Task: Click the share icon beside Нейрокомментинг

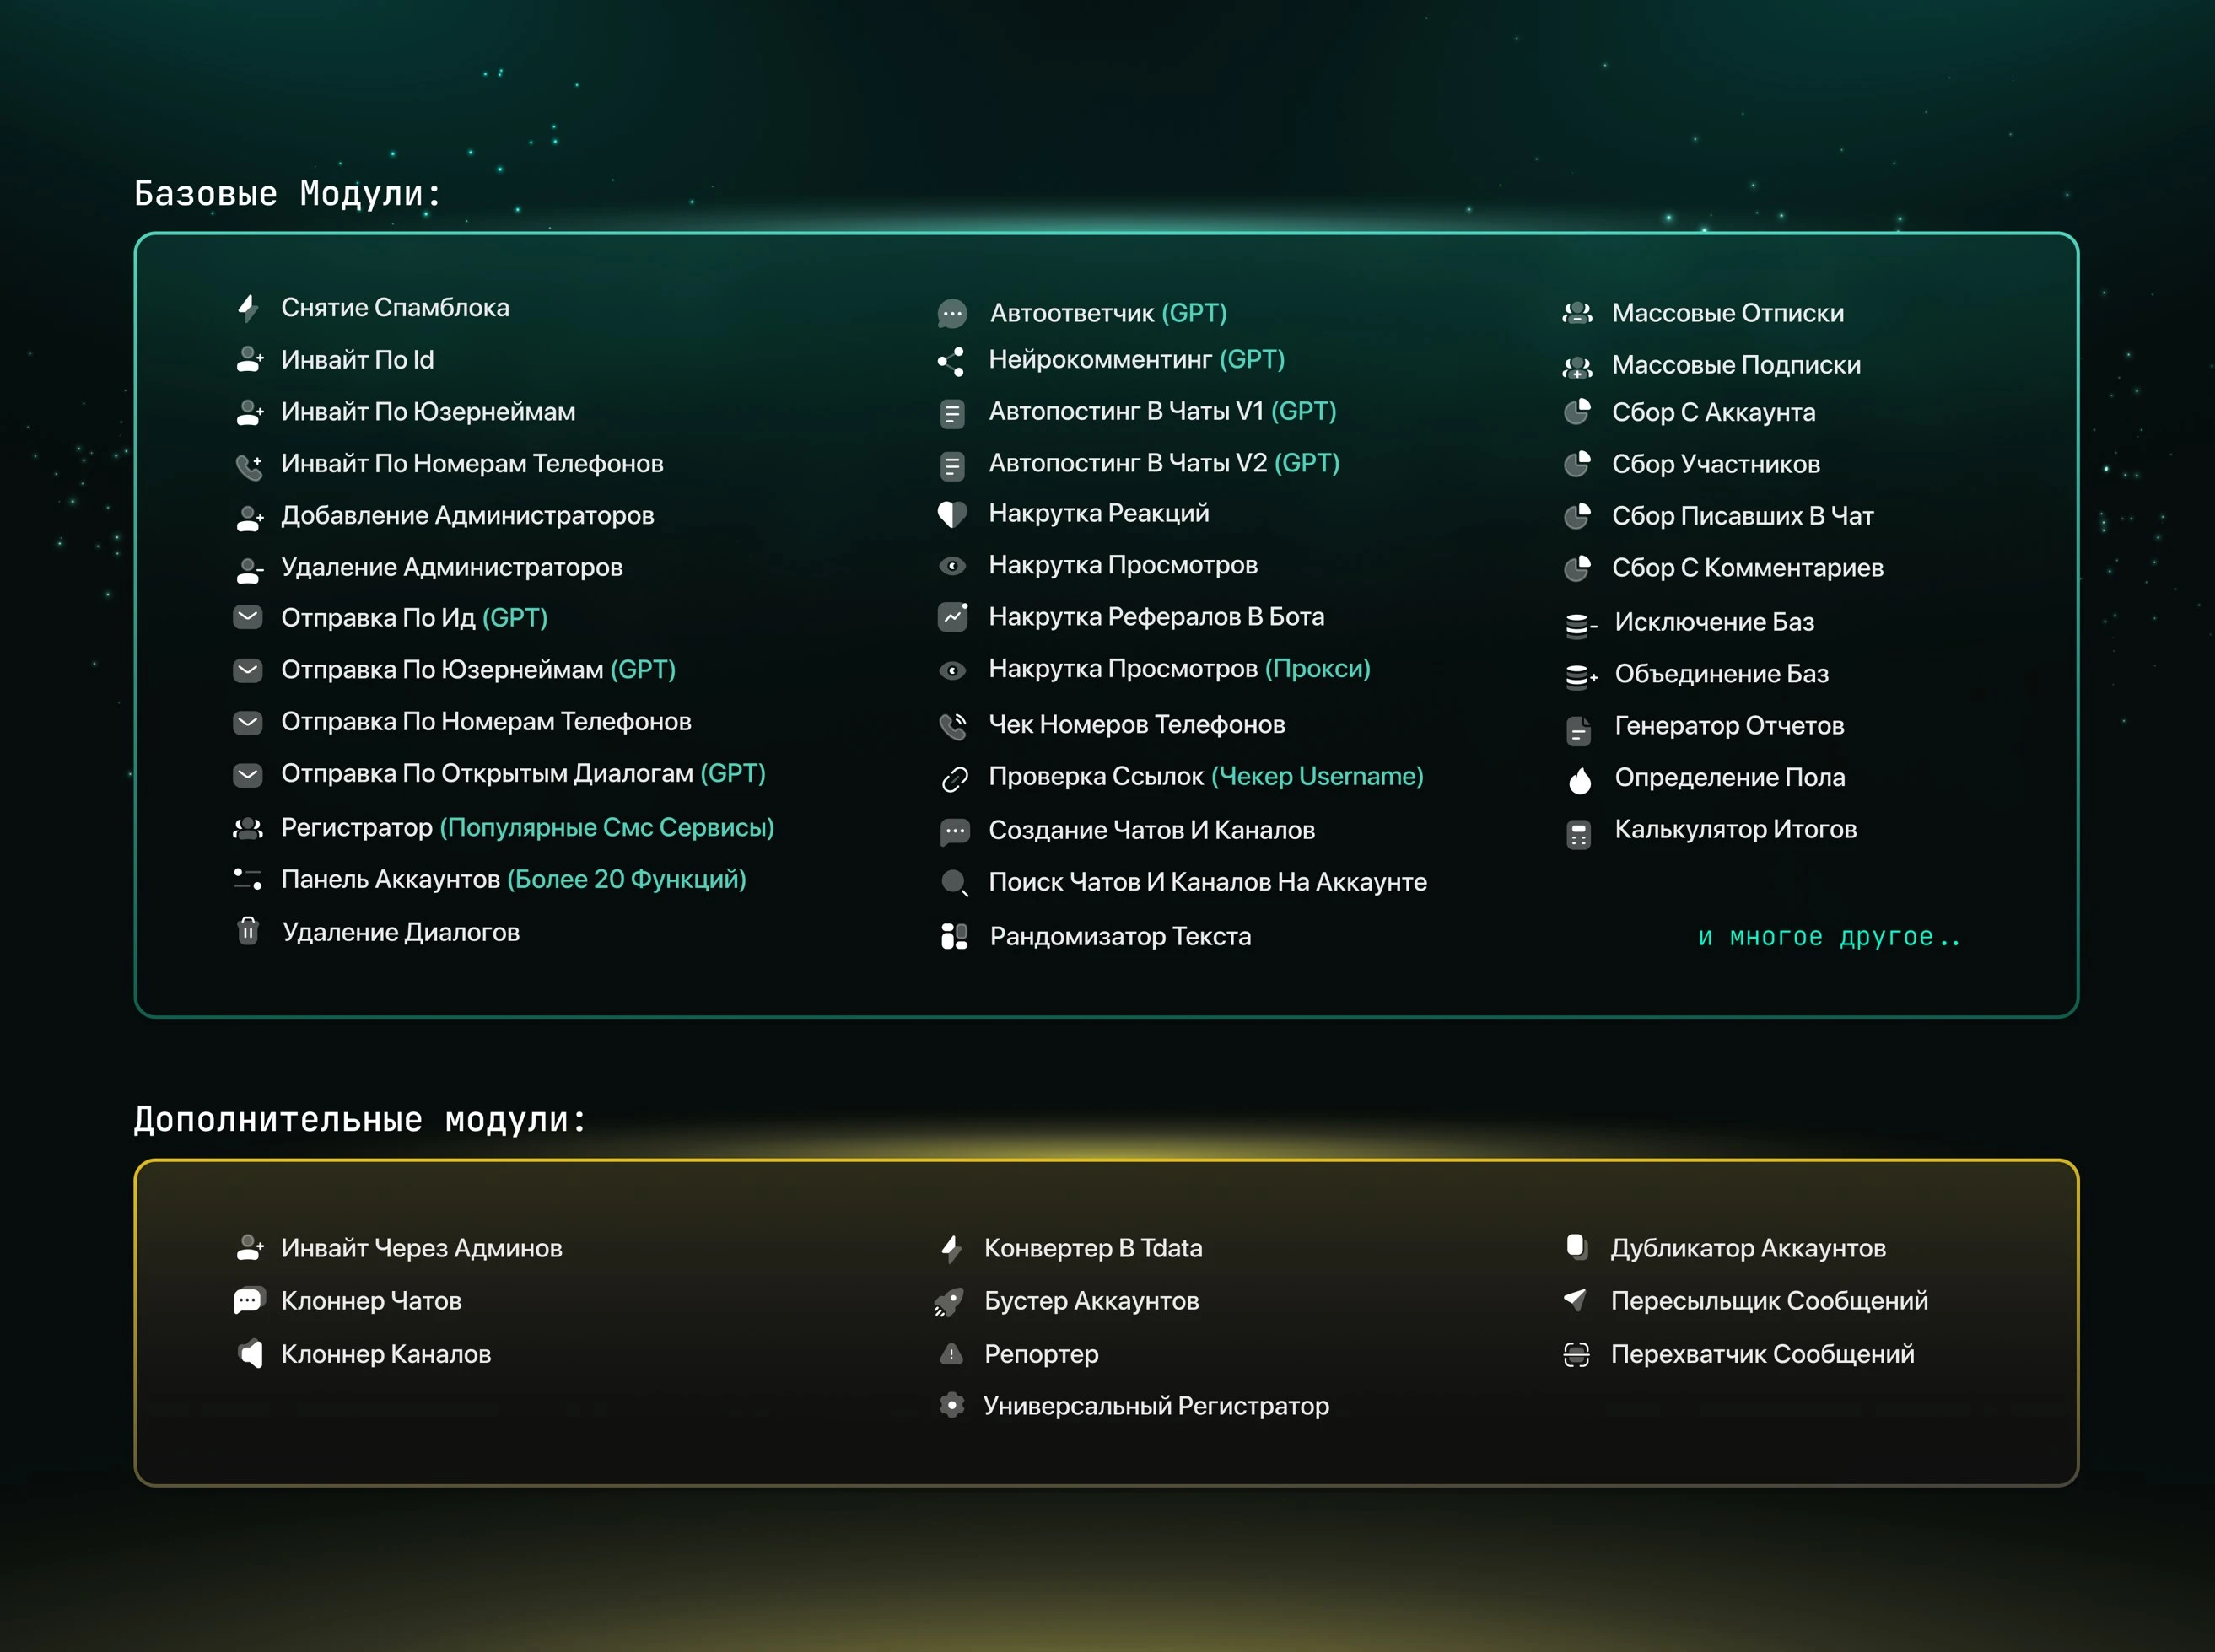Action: tap(952, 361)
